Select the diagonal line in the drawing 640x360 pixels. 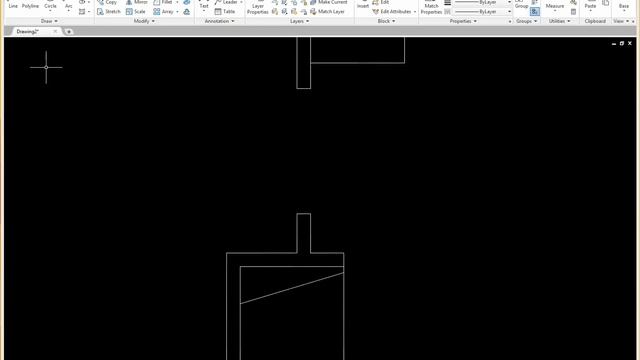(x=292, y=288)
